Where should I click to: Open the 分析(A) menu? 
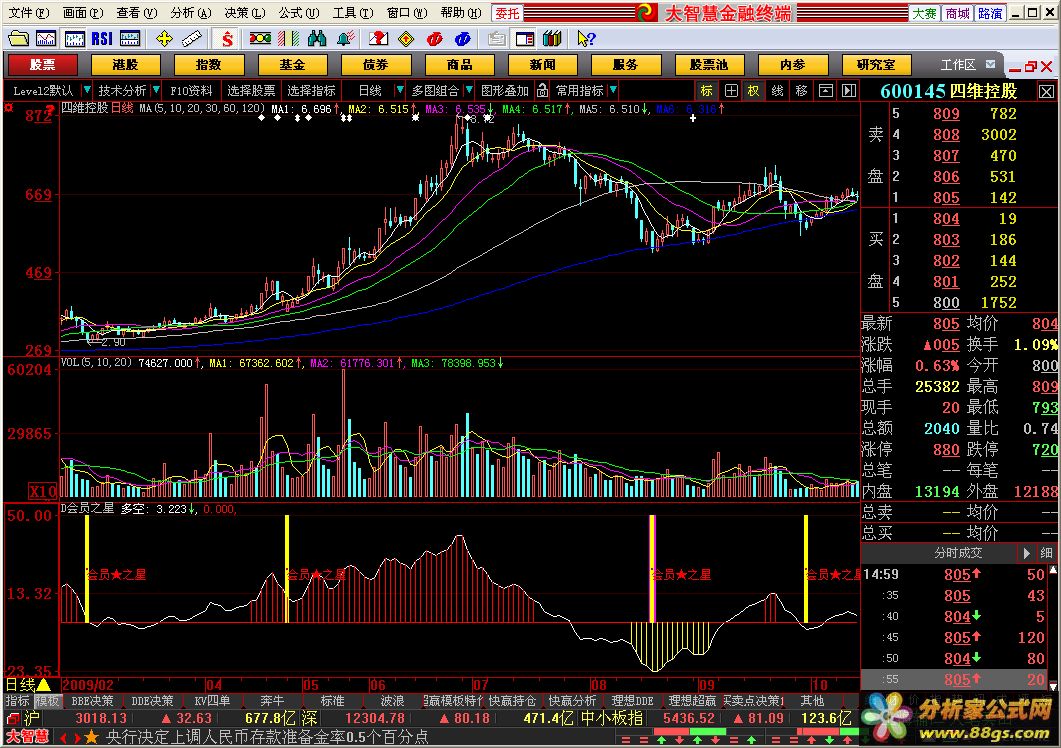tap(190, 13)
